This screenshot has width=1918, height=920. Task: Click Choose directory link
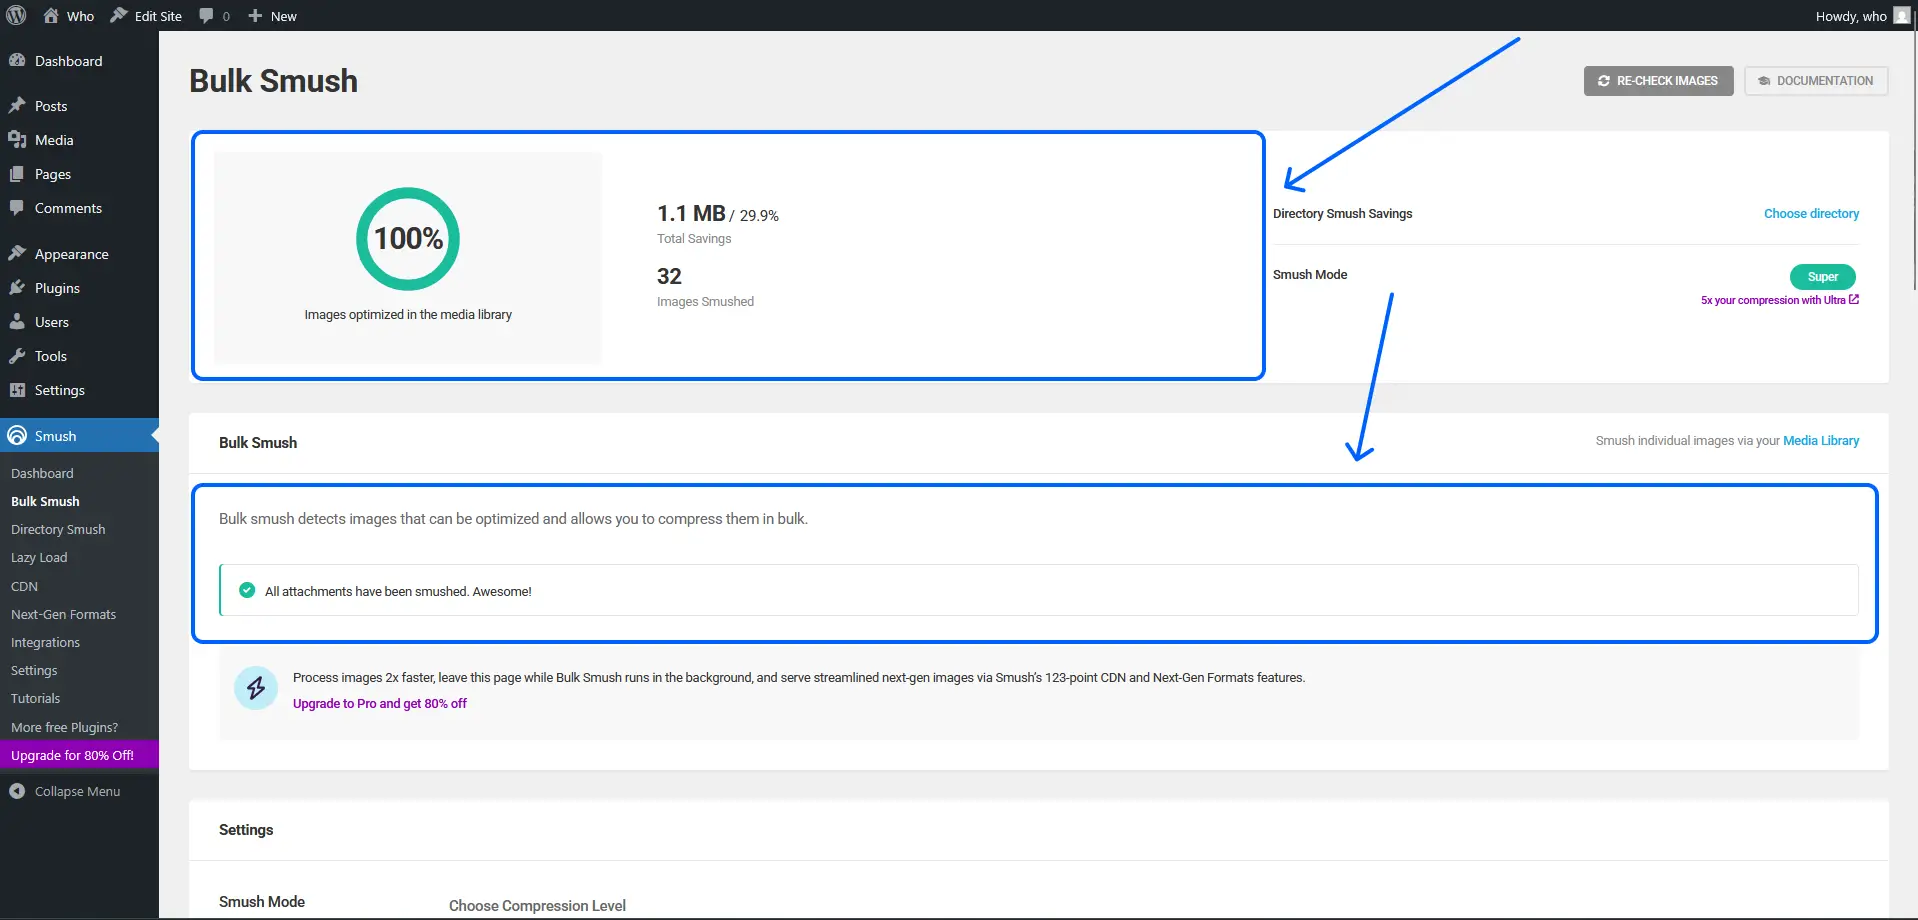[x=1811, y=214]
